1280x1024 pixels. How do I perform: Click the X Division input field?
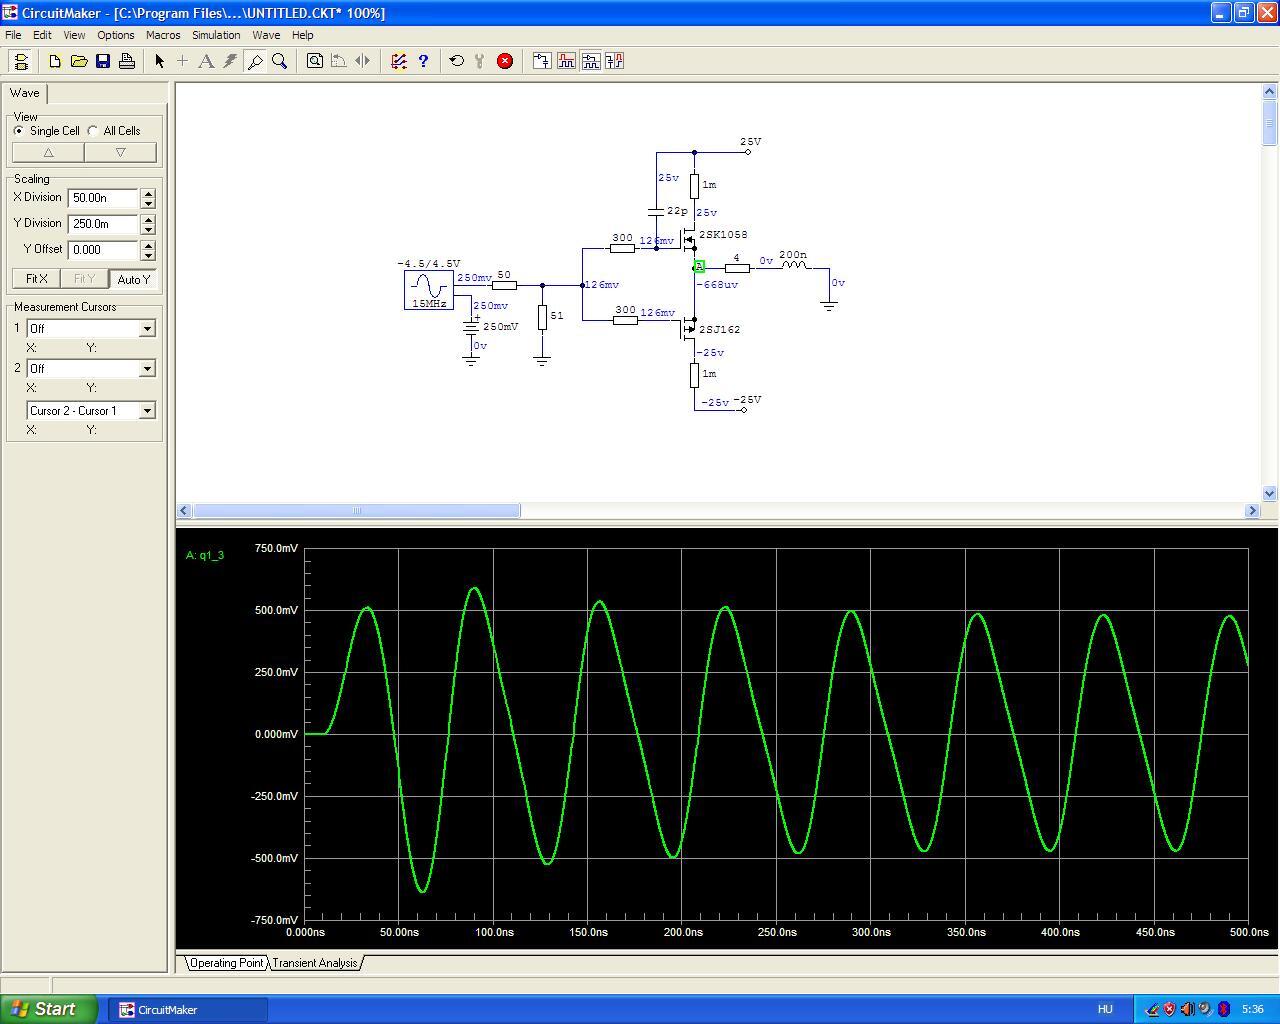(x=103, y=198)
